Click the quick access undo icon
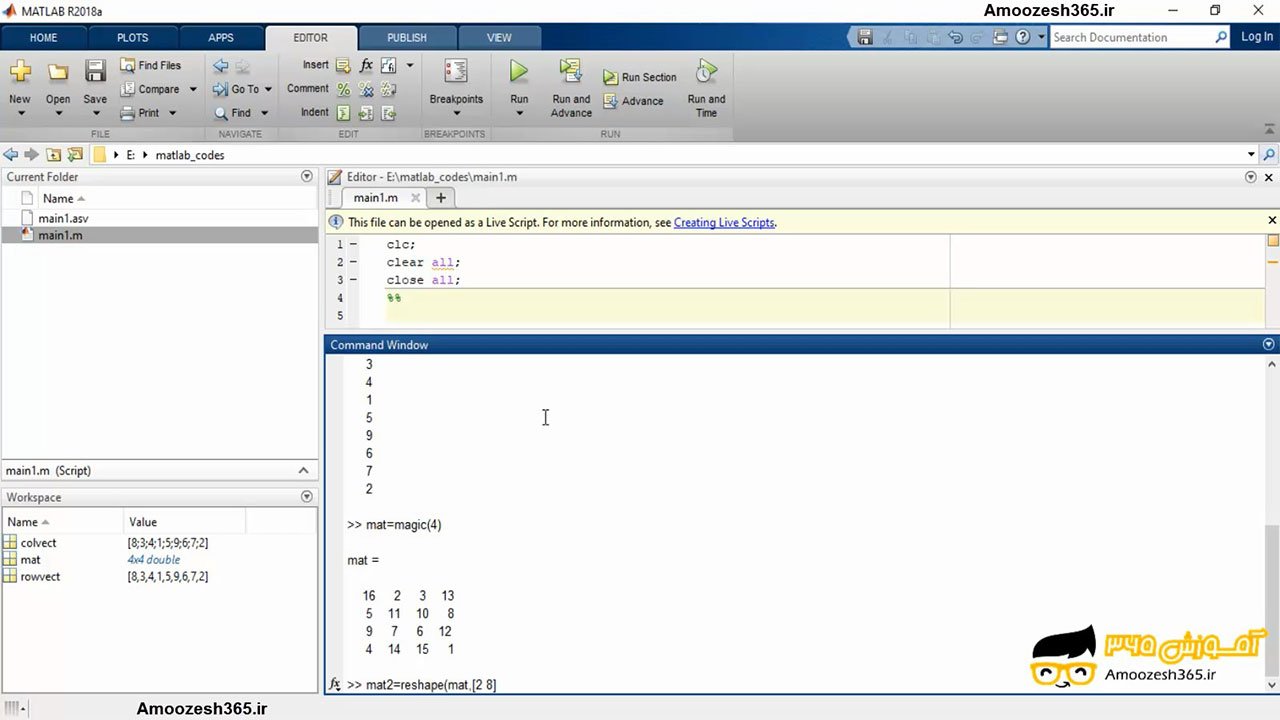1280x720 pixels. (956, 37)
